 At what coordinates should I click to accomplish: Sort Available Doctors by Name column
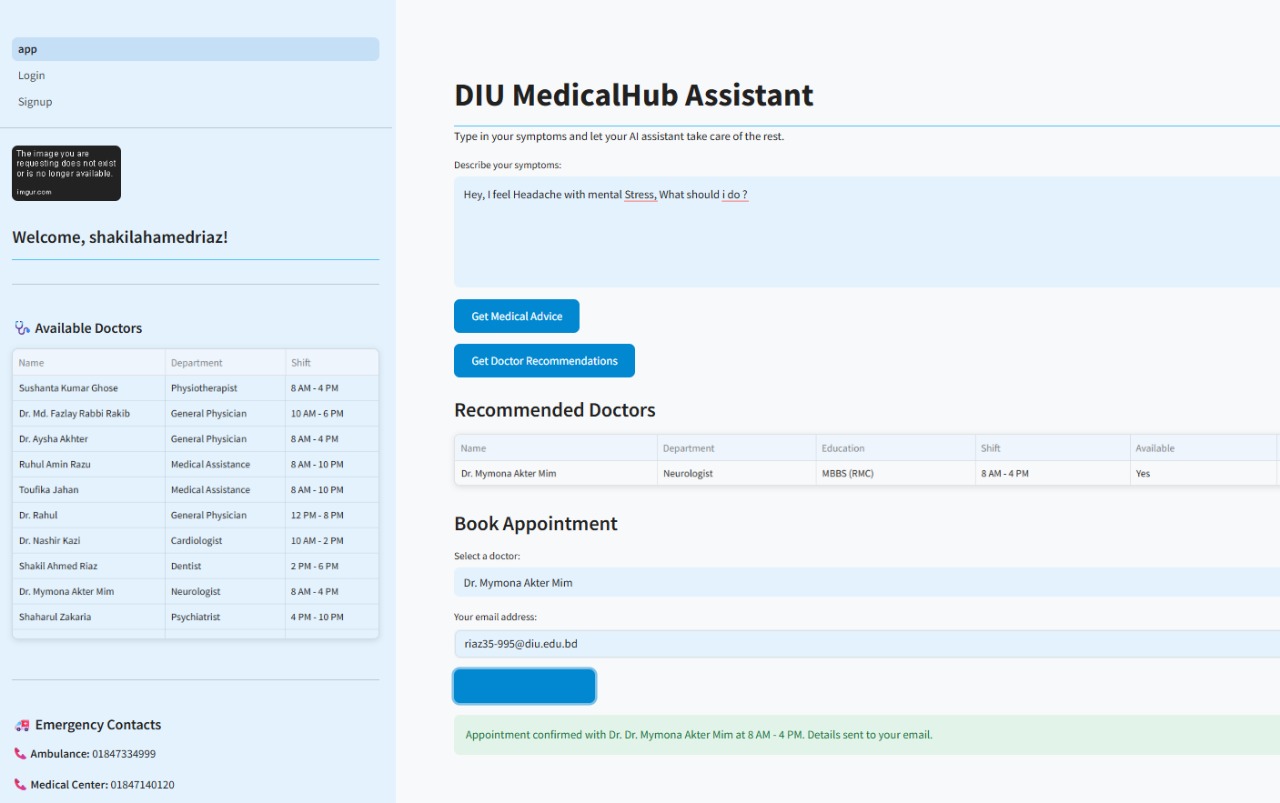pos(88,363)
